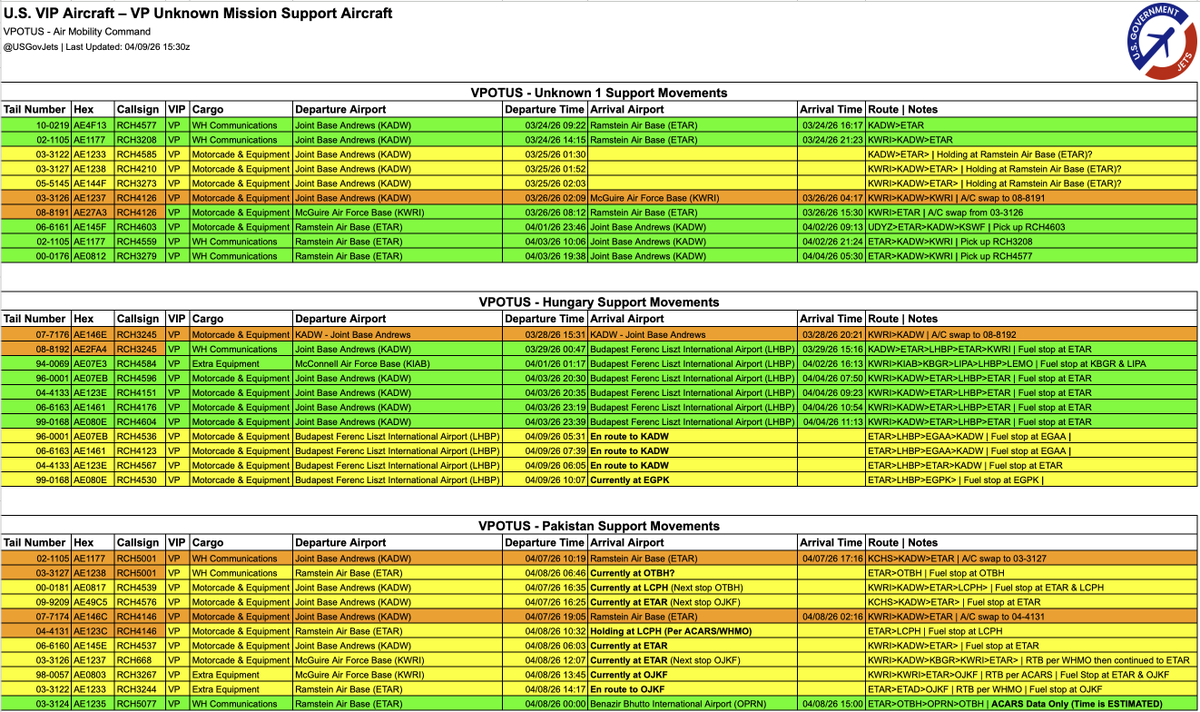1200x712 pixels.
Task: Click 'Callsign' header in Hungary table
Action: [138, 319]
